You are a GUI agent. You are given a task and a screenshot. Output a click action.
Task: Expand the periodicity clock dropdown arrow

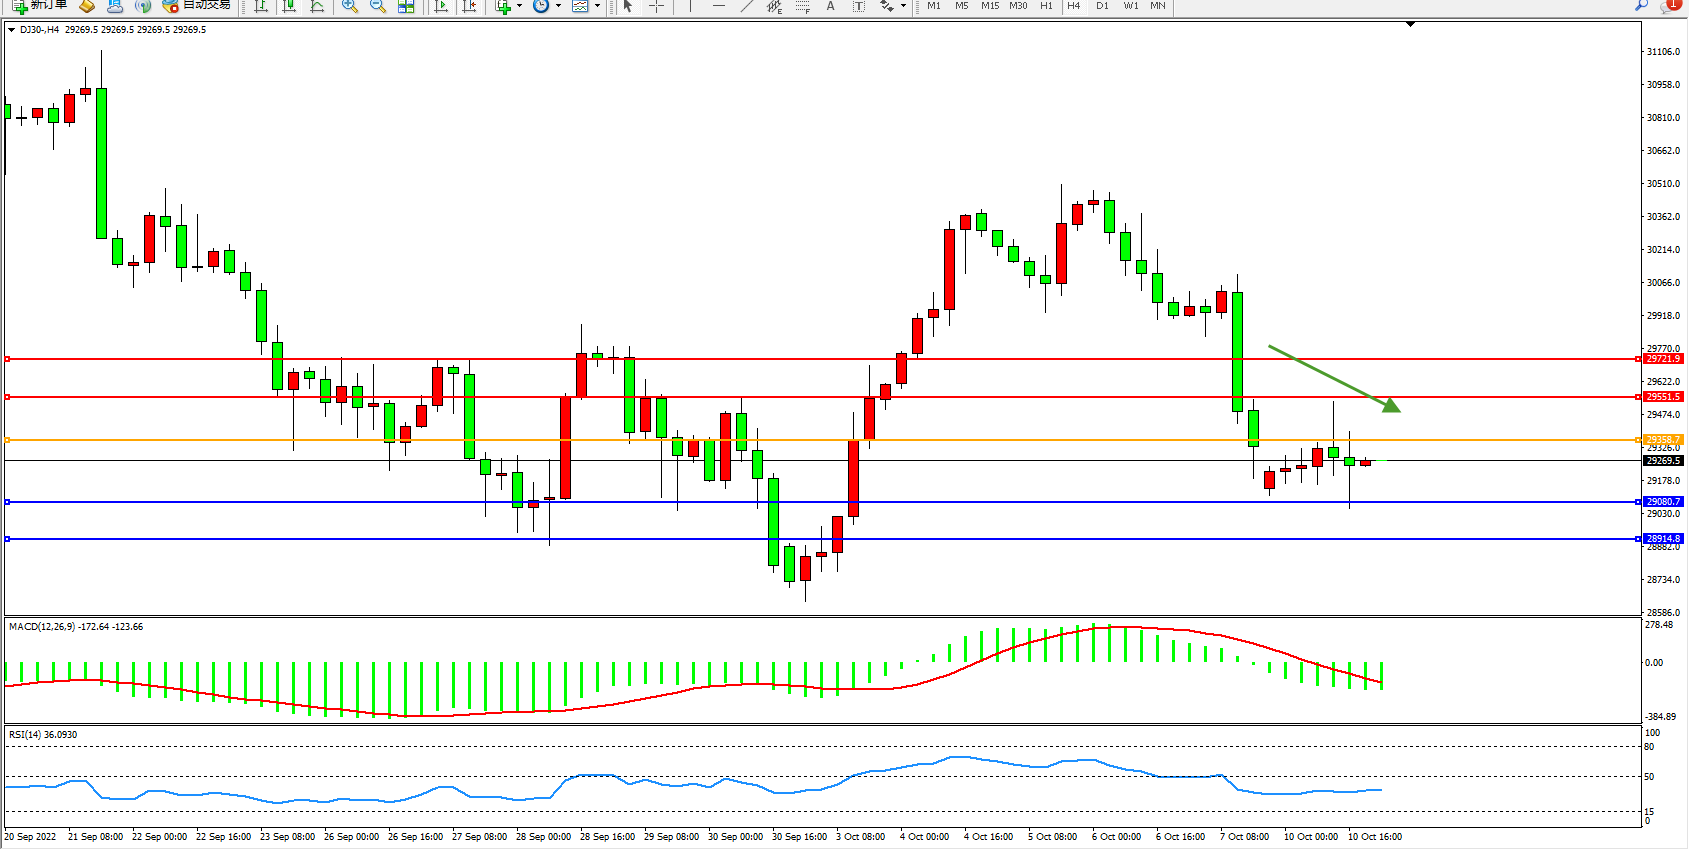558,6
